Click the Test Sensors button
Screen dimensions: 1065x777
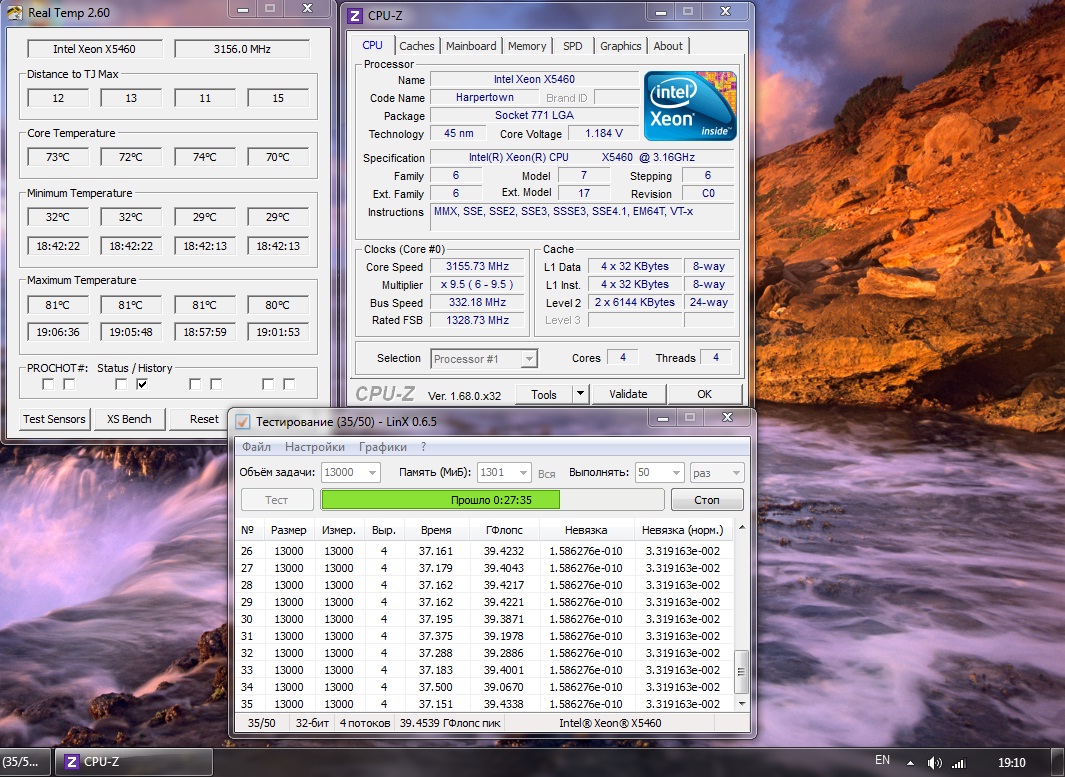[54, 419]
